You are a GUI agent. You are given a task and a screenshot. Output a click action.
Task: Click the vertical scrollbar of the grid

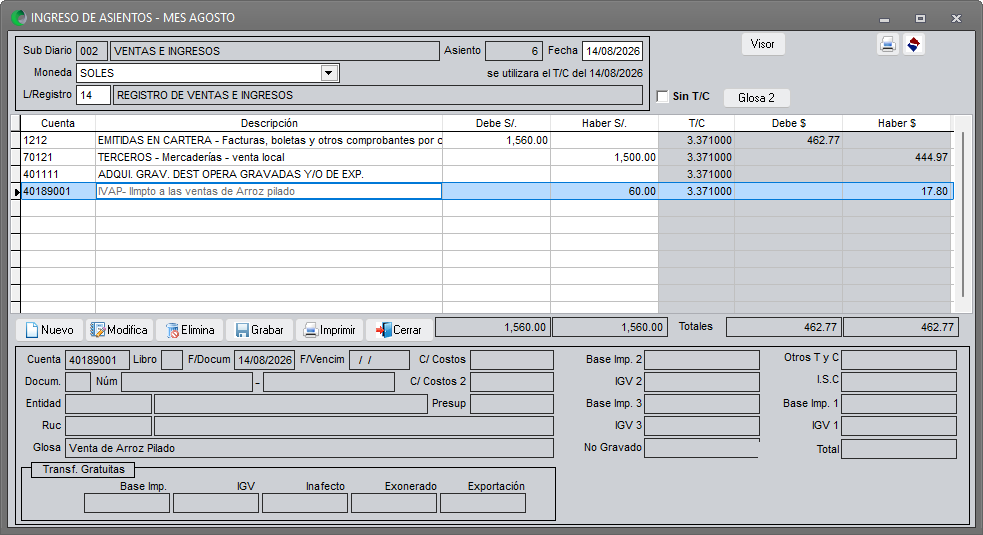pyautogui.click(x=962, y=213)
